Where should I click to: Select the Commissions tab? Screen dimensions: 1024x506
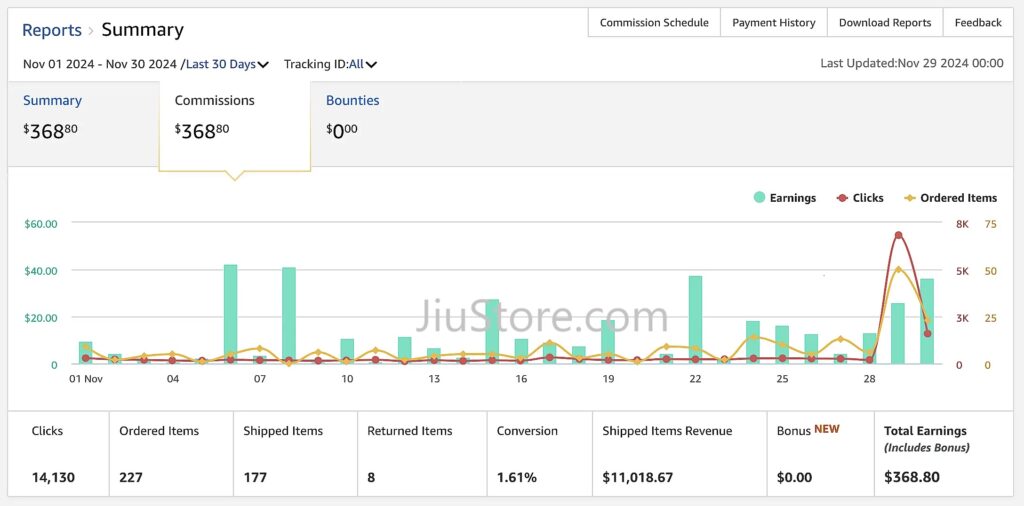point(215,100)
